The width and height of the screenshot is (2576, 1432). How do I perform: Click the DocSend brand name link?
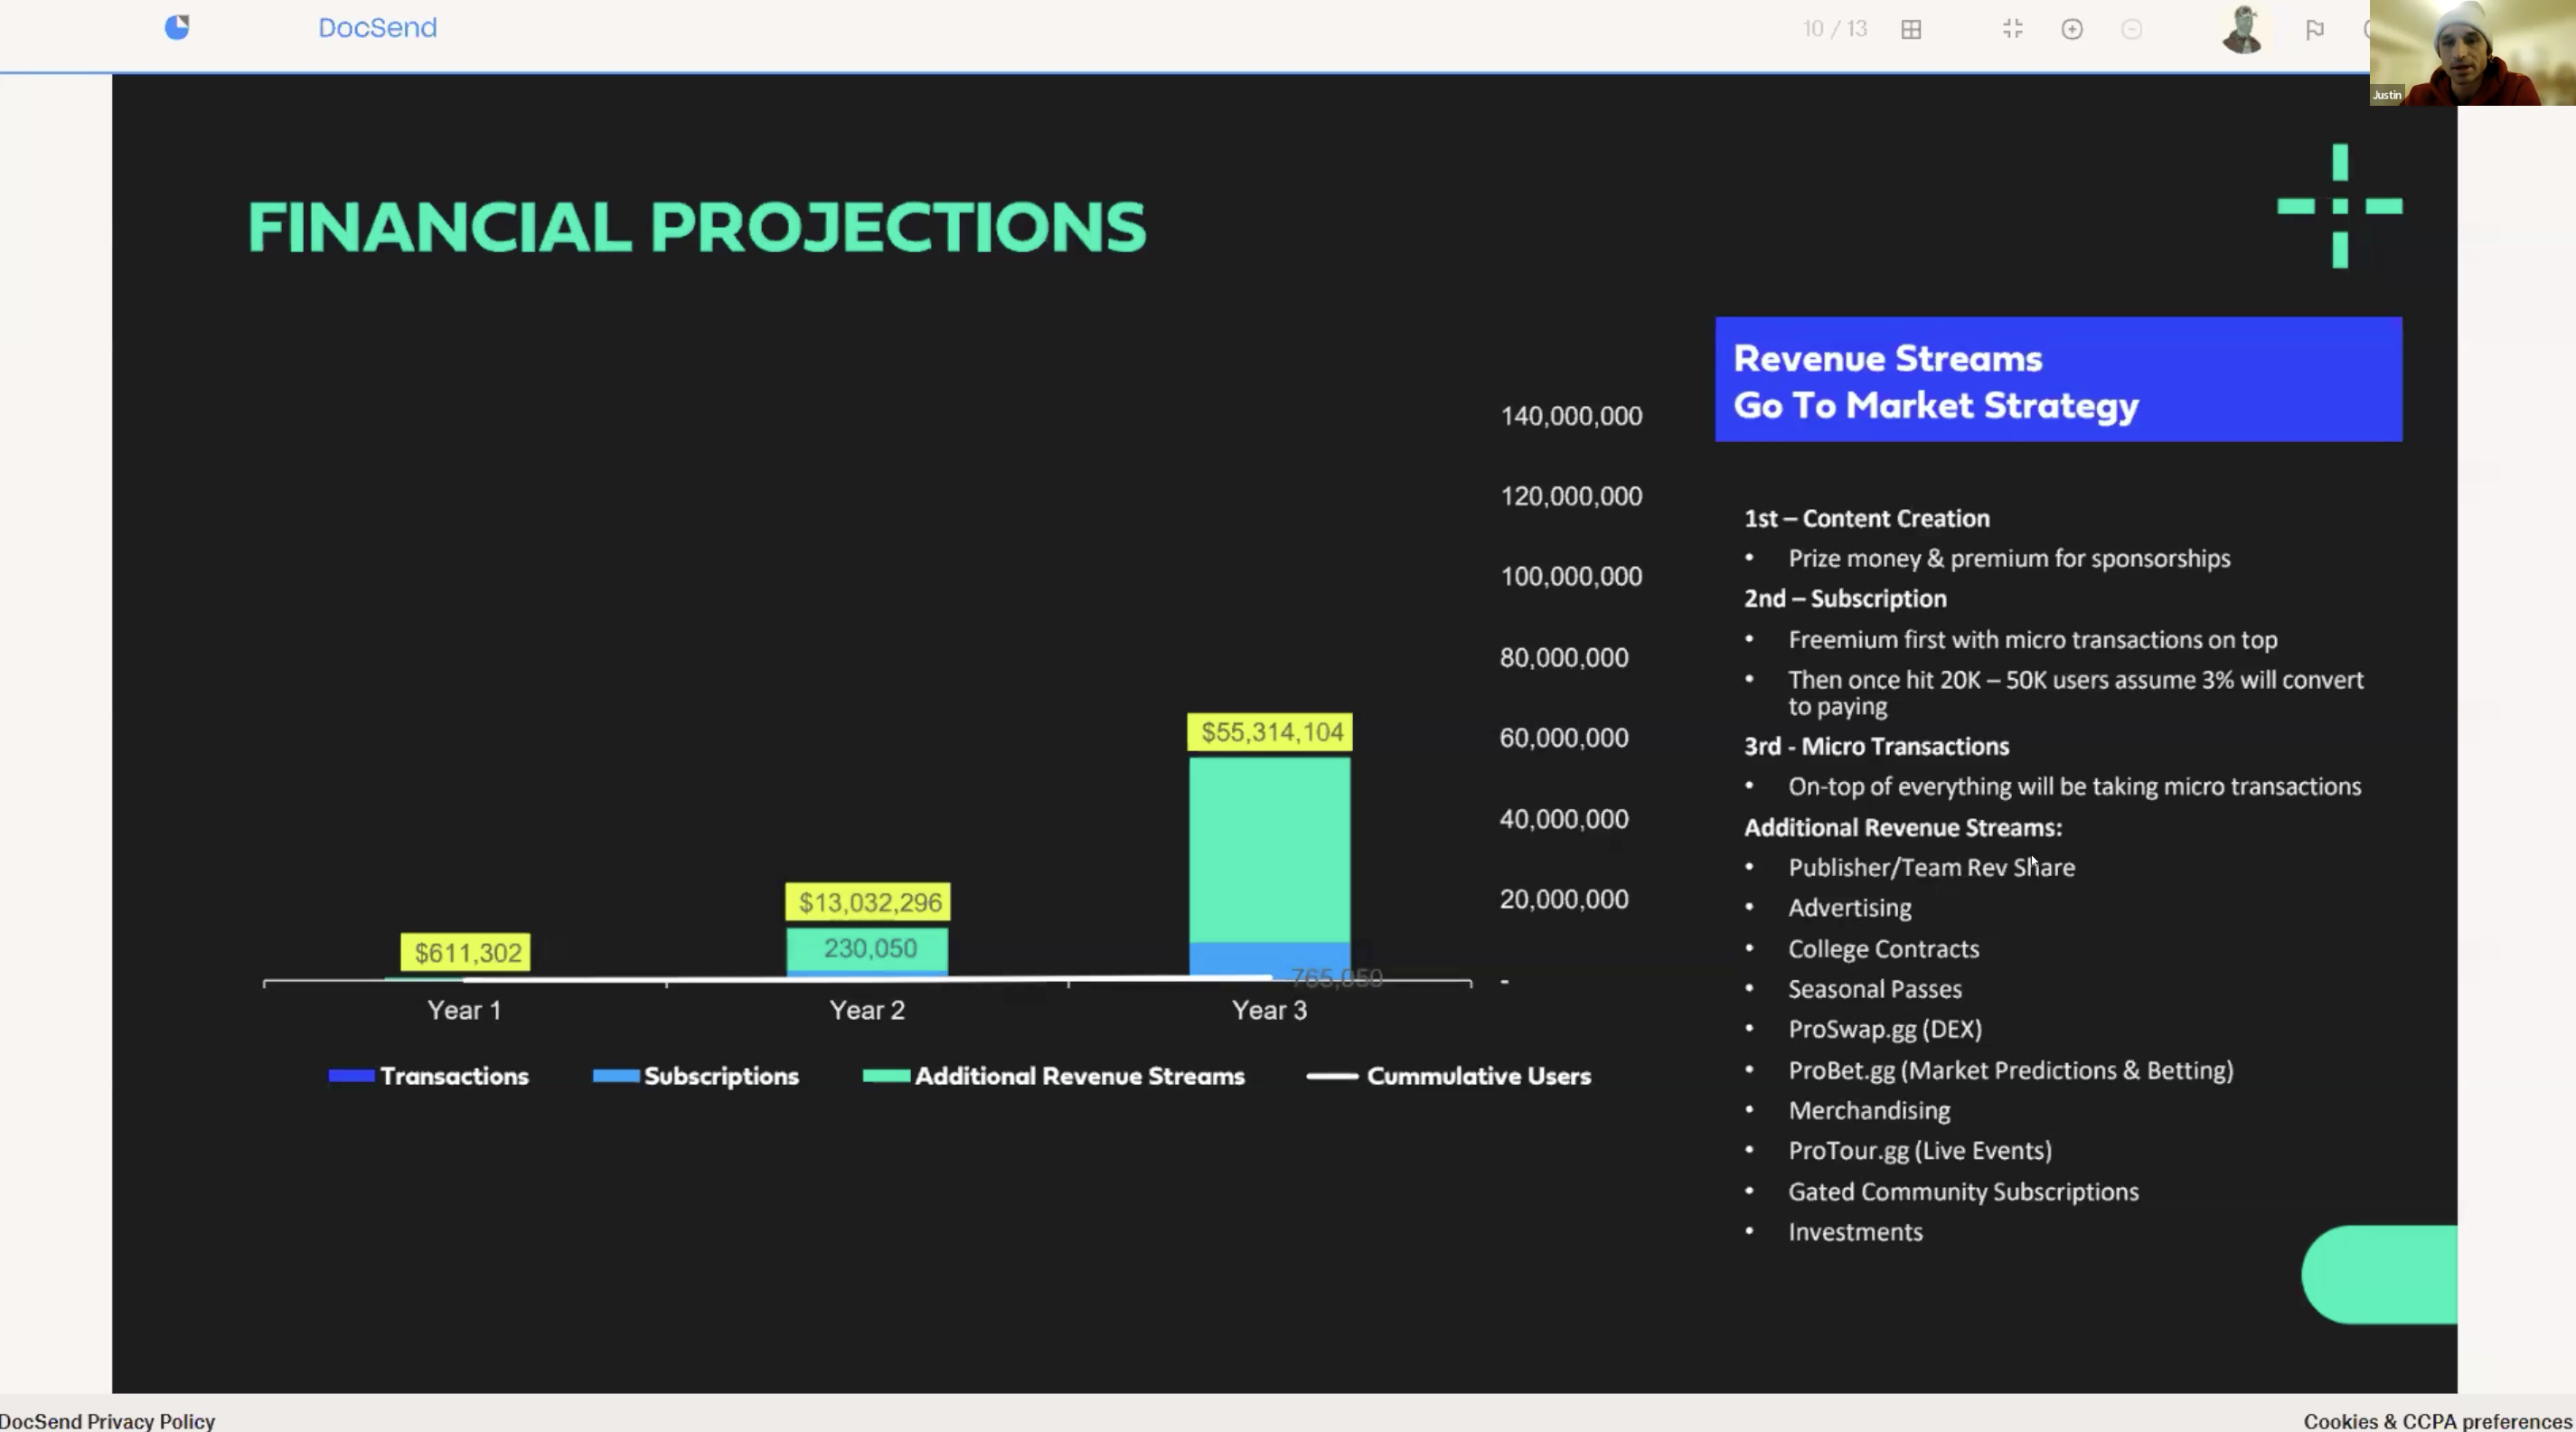pyautogui.click(x=377, y=28)
